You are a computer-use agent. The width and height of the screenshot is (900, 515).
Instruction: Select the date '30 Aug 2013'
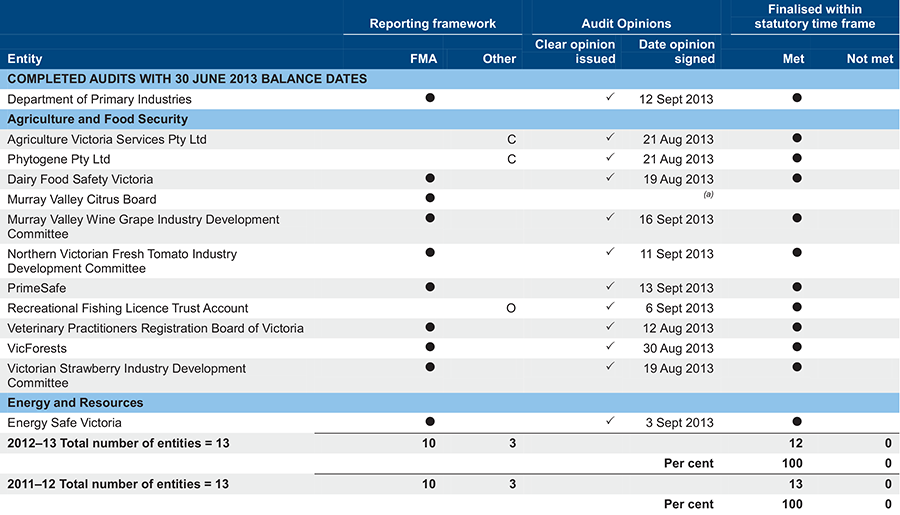tap(678, 349)
